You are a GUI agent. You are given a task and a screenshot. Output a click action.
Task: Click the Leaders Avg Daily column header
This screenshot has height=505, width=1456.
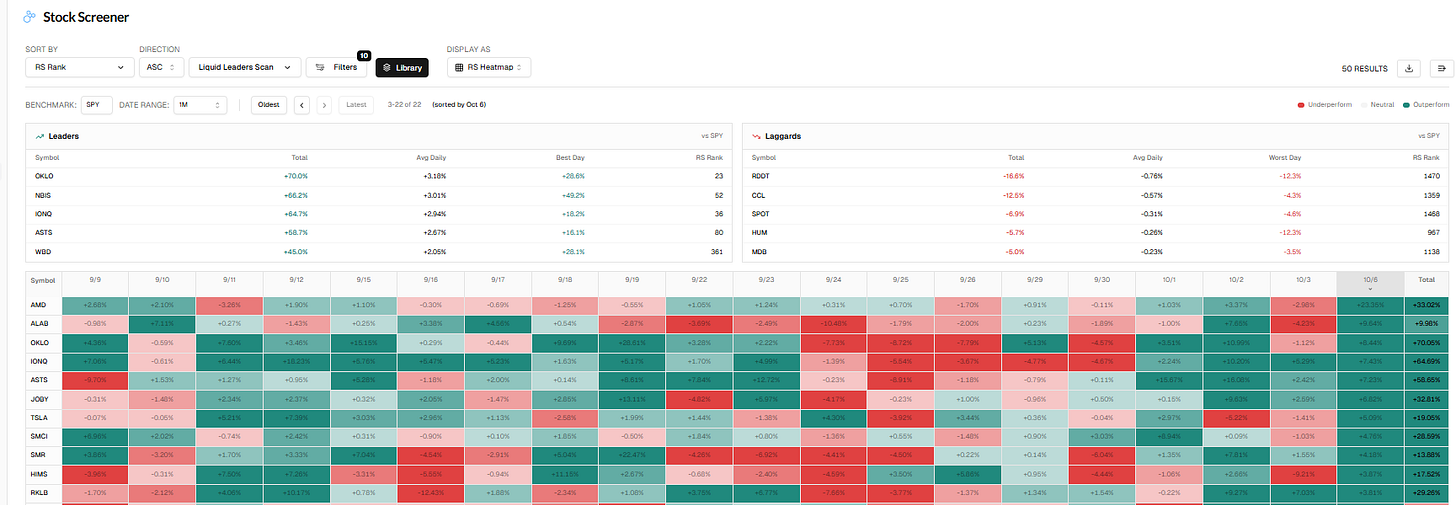click(430, 157)
